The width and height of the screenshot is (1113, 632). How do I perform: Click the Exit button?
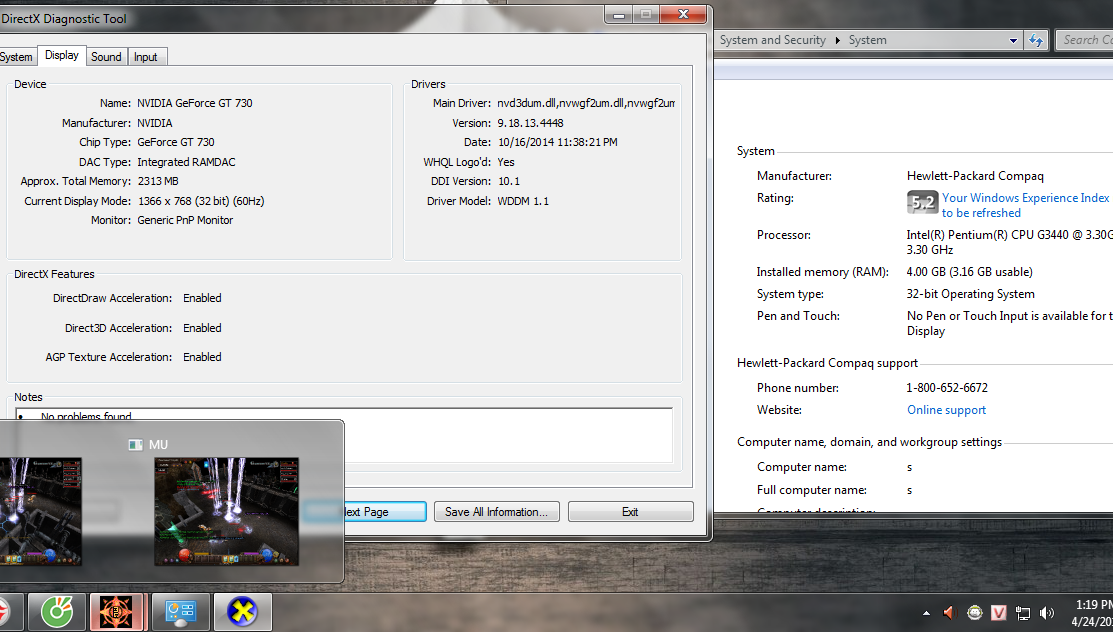coord(630,512)
